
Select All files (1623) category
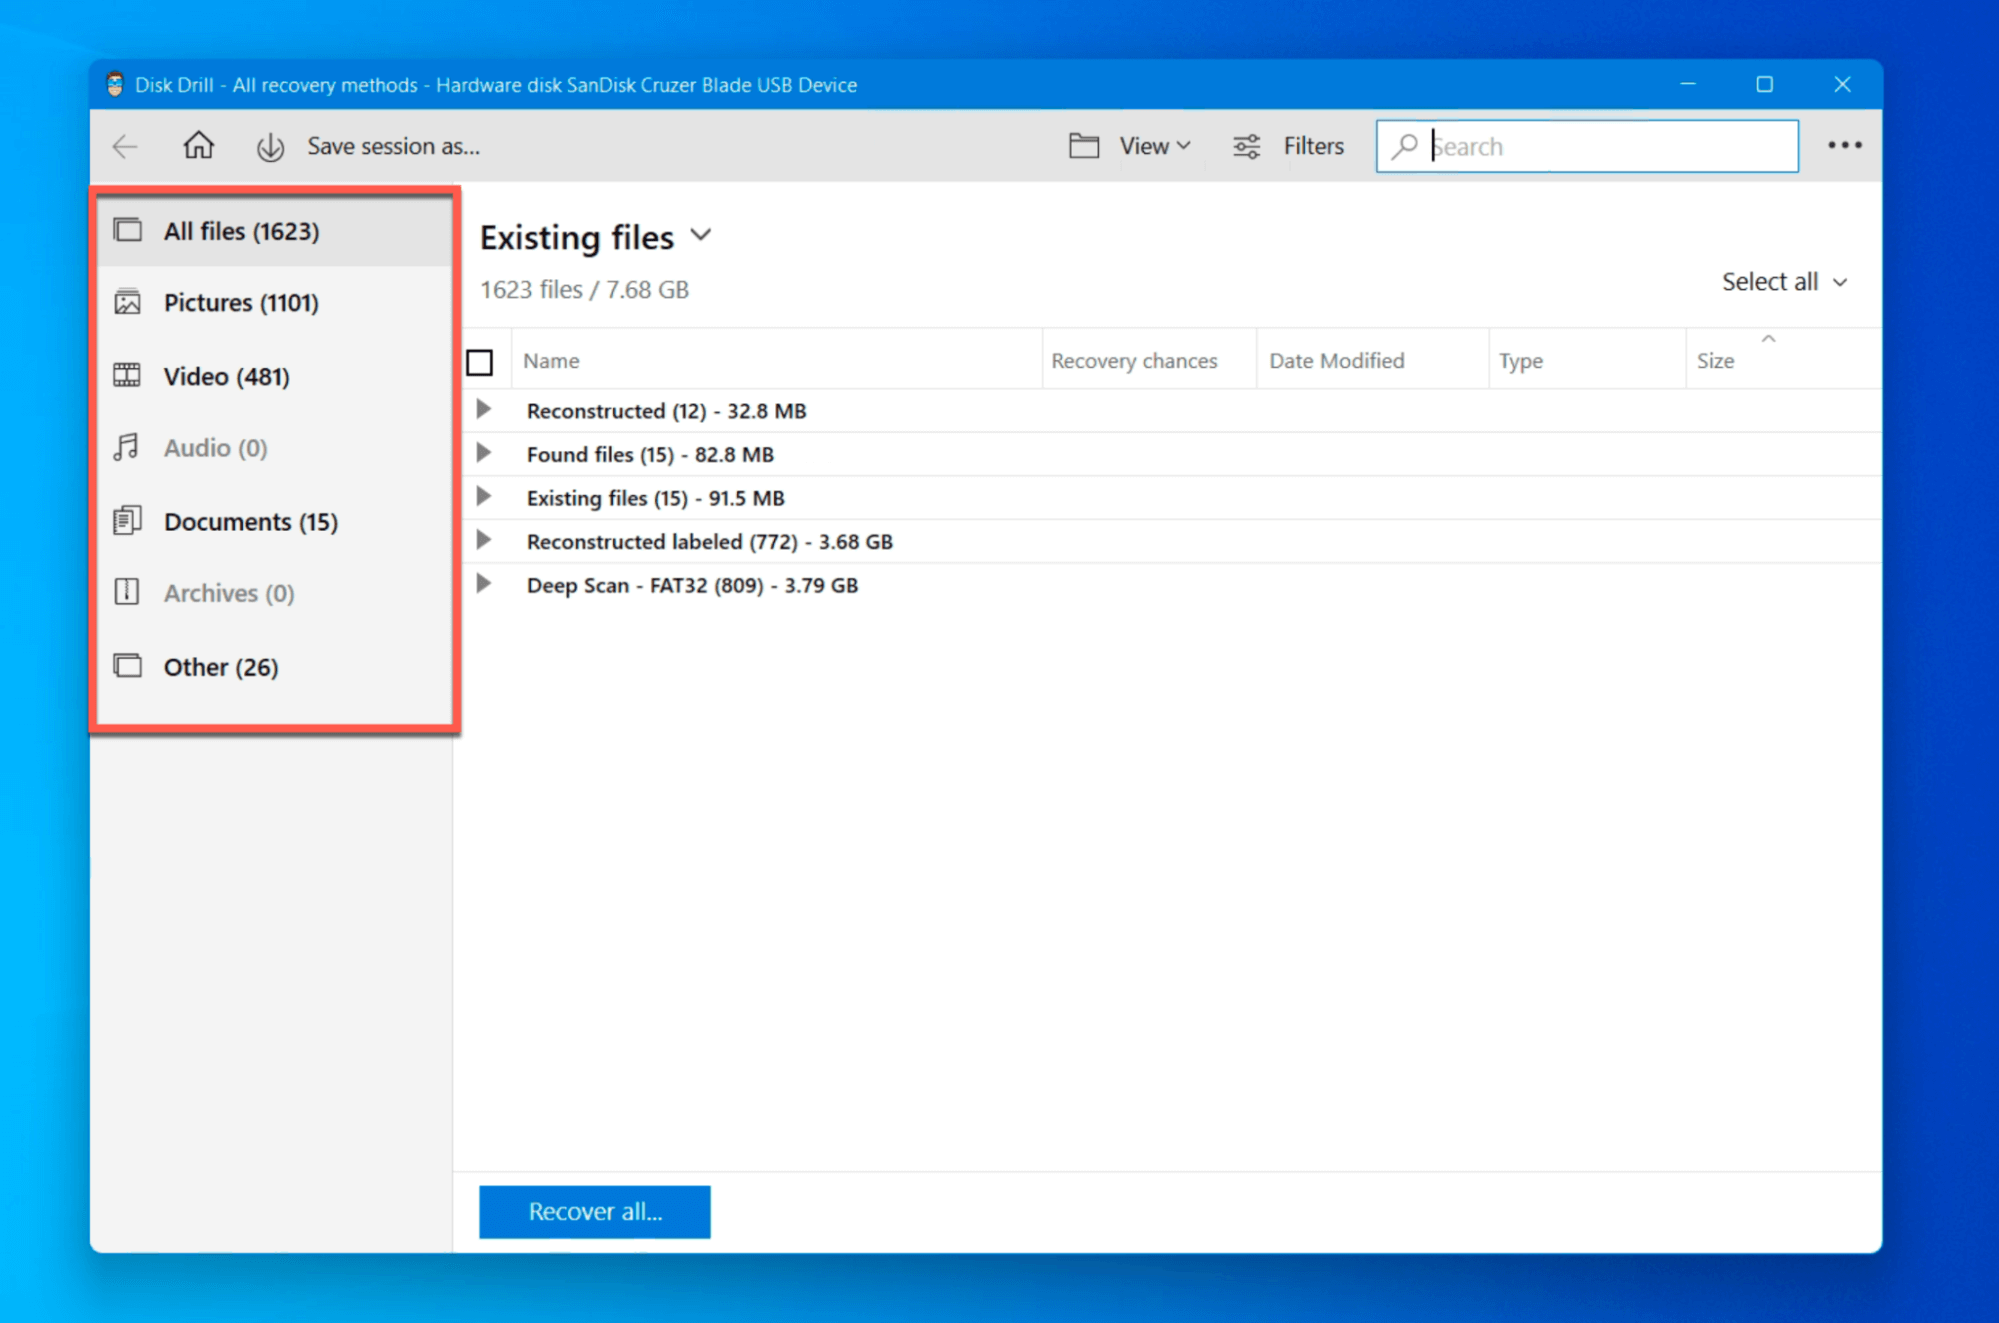[275, 231]
